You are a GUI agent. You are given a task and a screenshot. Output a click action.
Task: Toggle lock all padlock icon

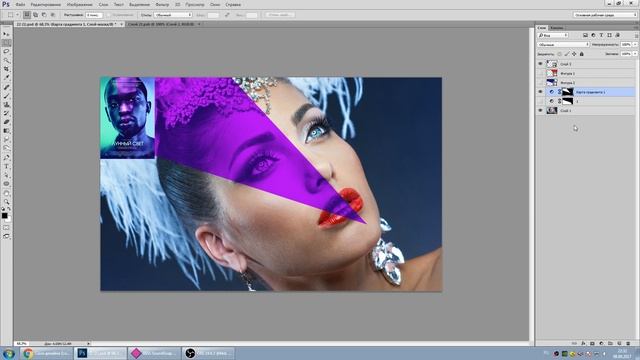[582, 54]
